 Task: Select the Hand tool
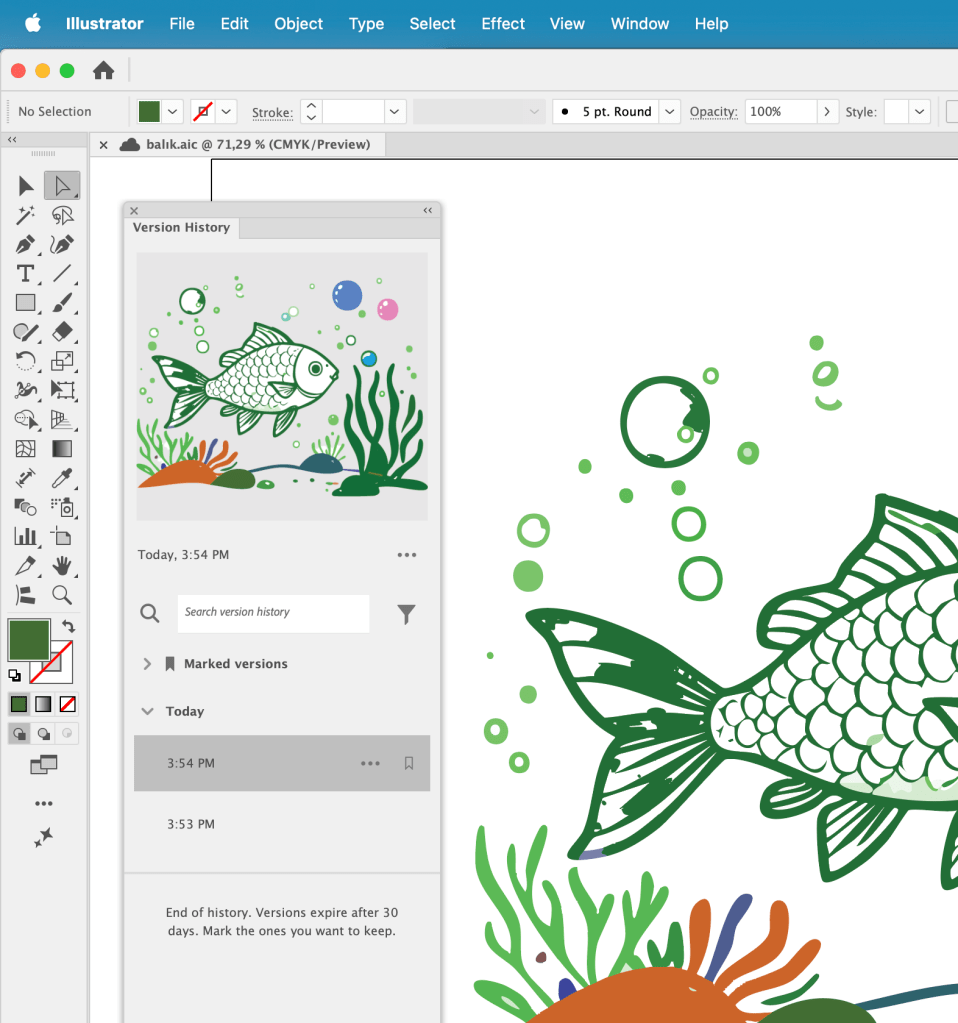coord(62,566)
